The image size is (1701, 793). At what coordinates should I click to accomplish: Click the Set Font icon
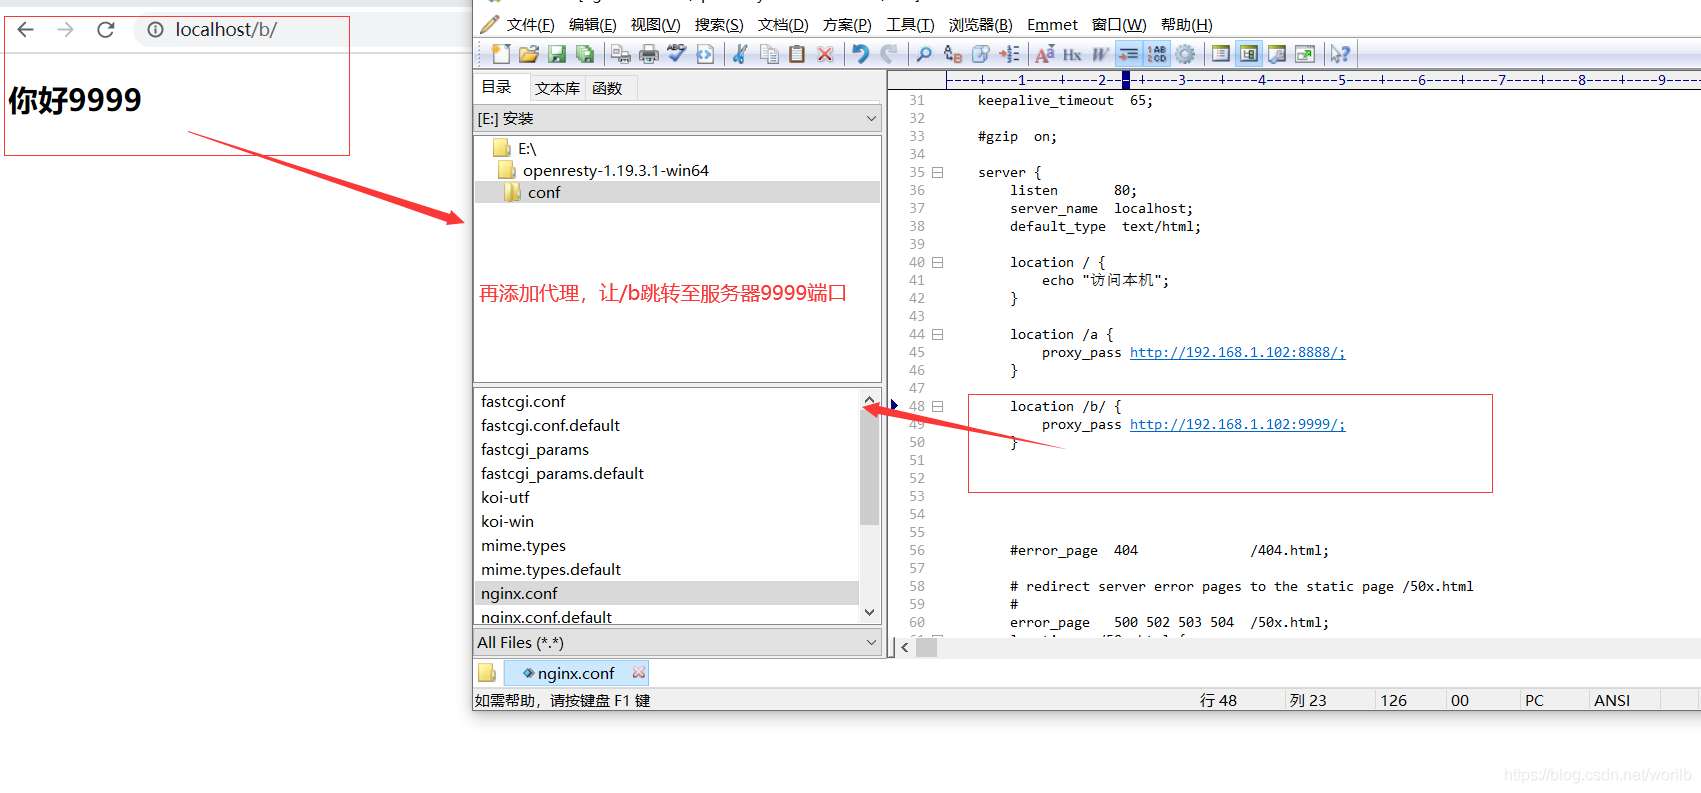1044,54
